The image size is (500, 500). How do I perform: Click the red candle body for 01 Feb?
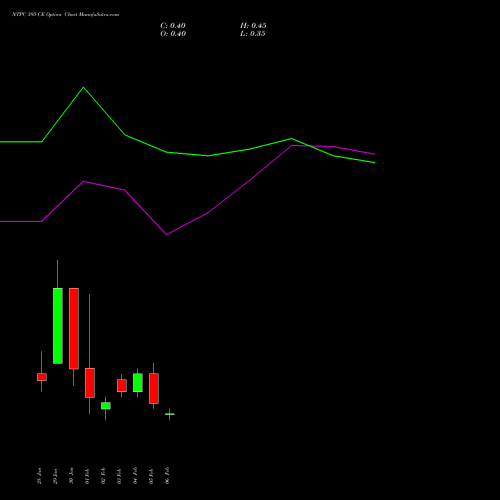click(90, 383)
